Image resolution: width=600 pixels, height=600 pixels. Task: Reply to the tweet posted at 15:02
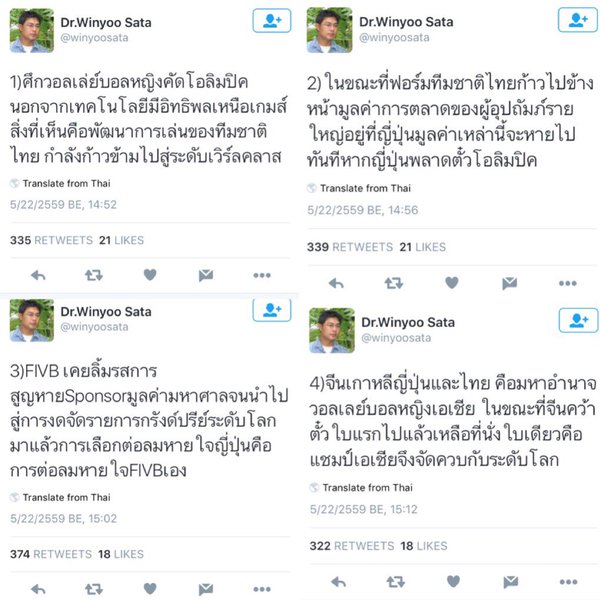click(38, 589)
